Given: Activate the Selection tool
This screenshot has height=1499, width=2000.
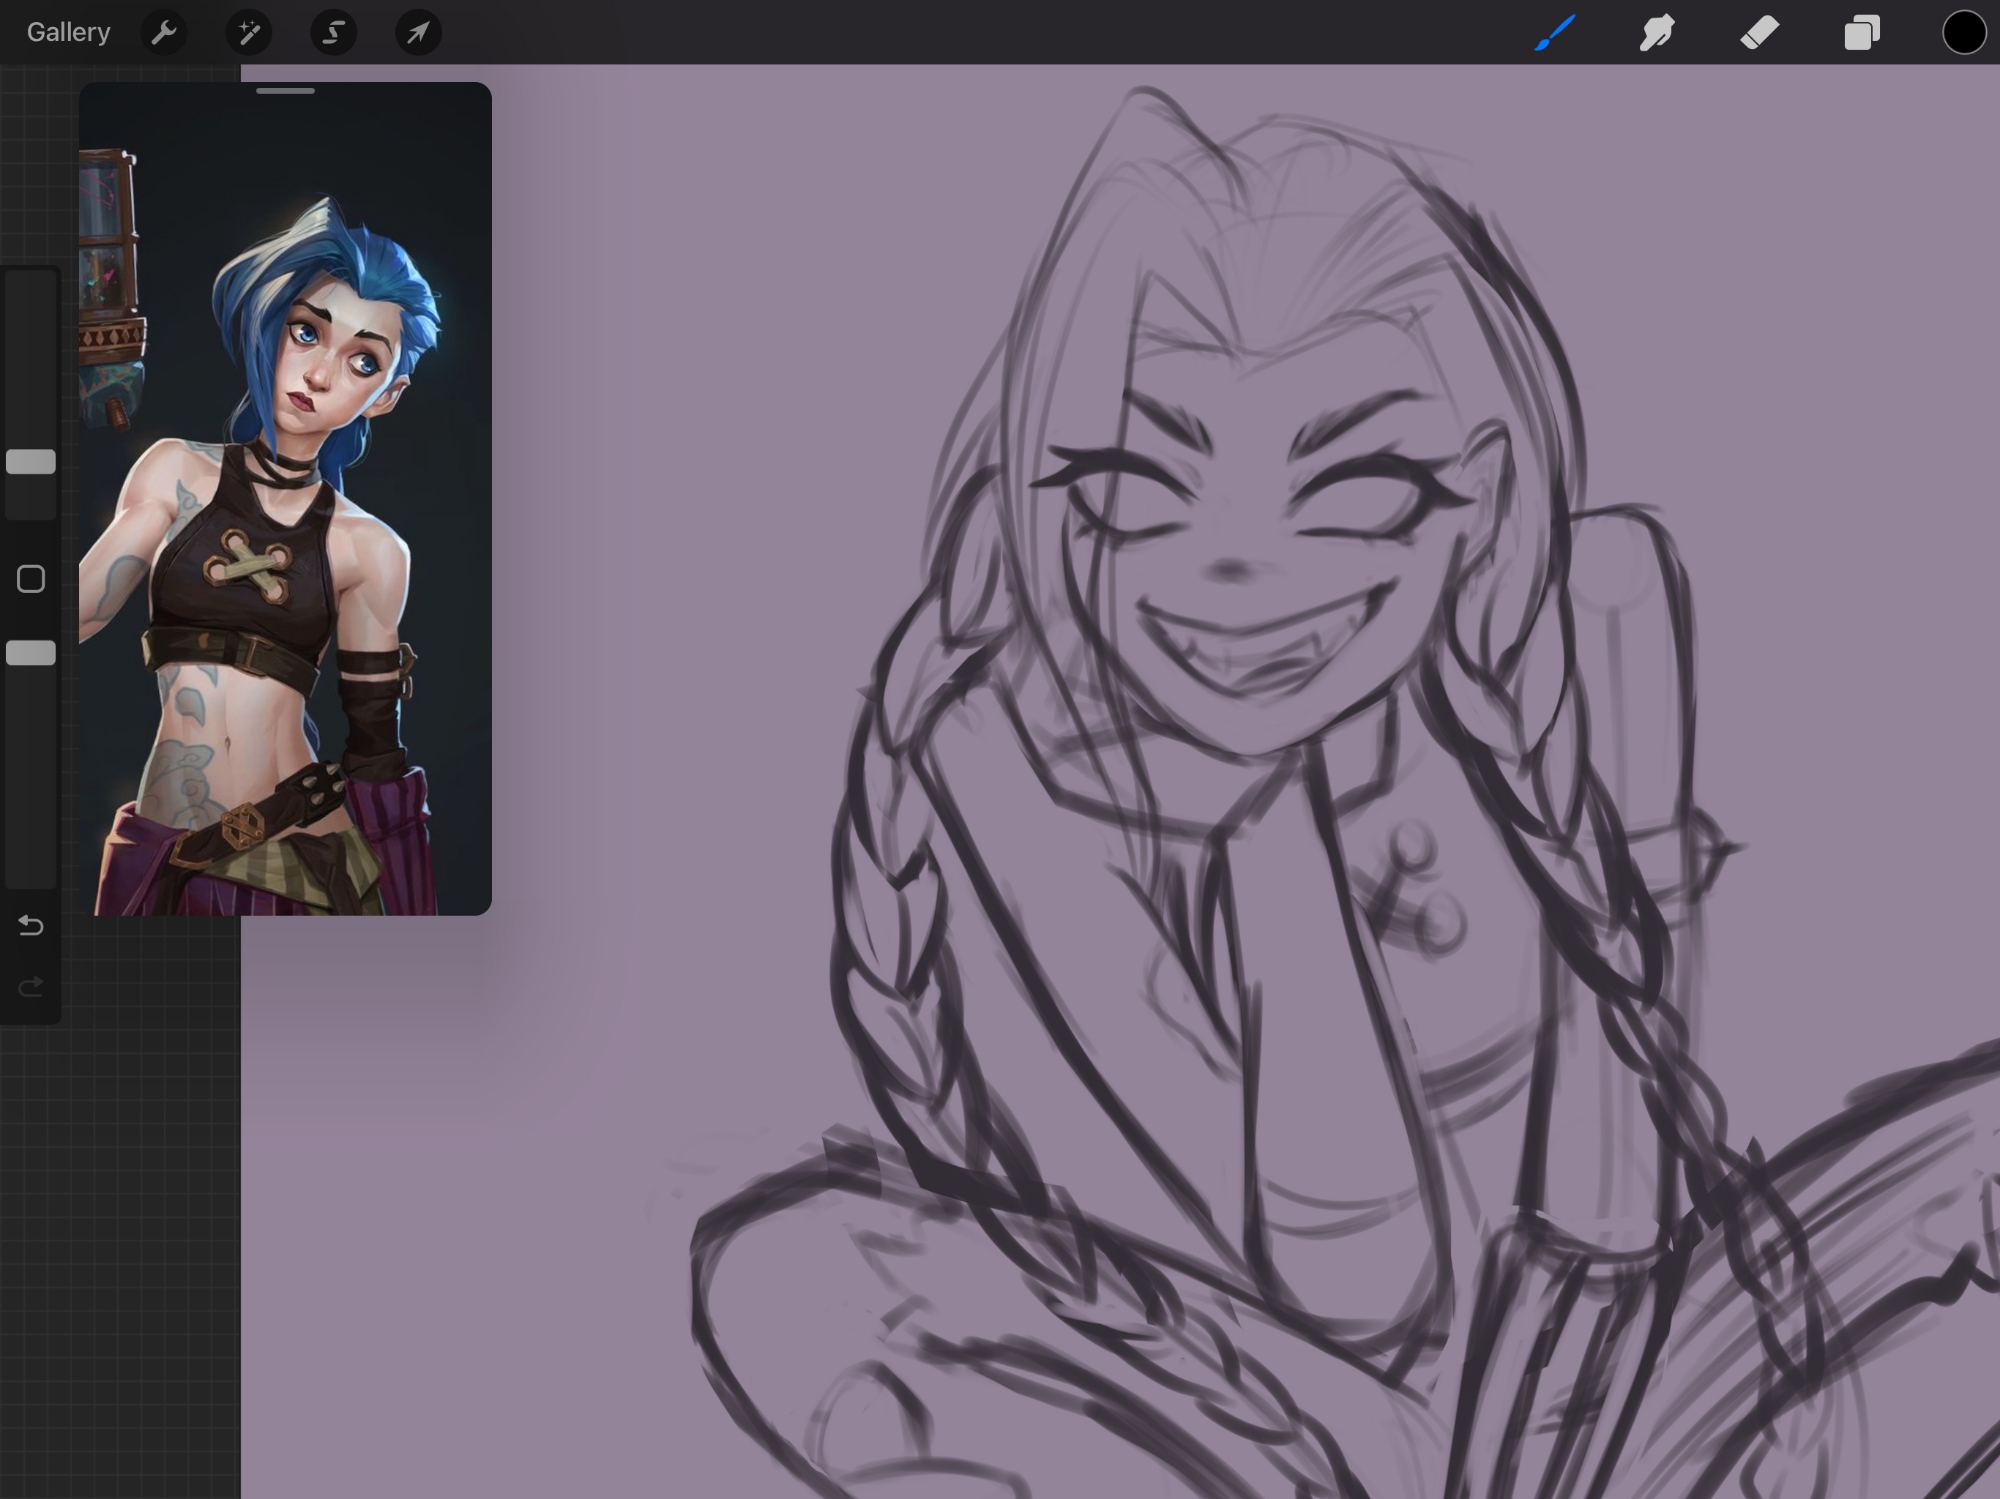Looking at the screenshot, I should pyautogui.click(x=333, y=33).
